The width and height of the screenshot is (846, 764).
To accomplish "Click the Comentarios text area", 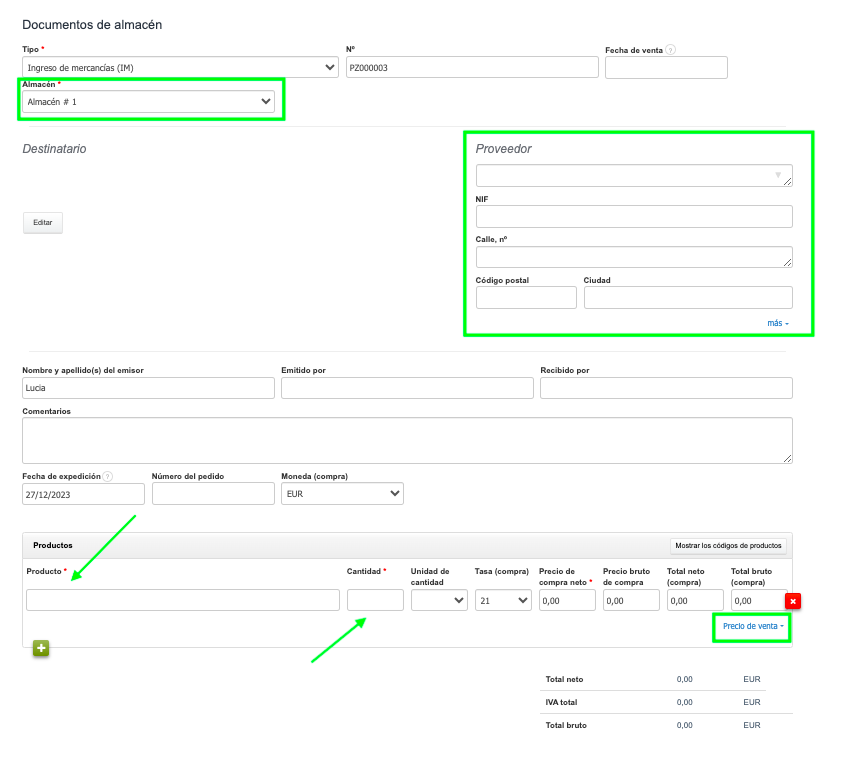I will pos(407,440).
